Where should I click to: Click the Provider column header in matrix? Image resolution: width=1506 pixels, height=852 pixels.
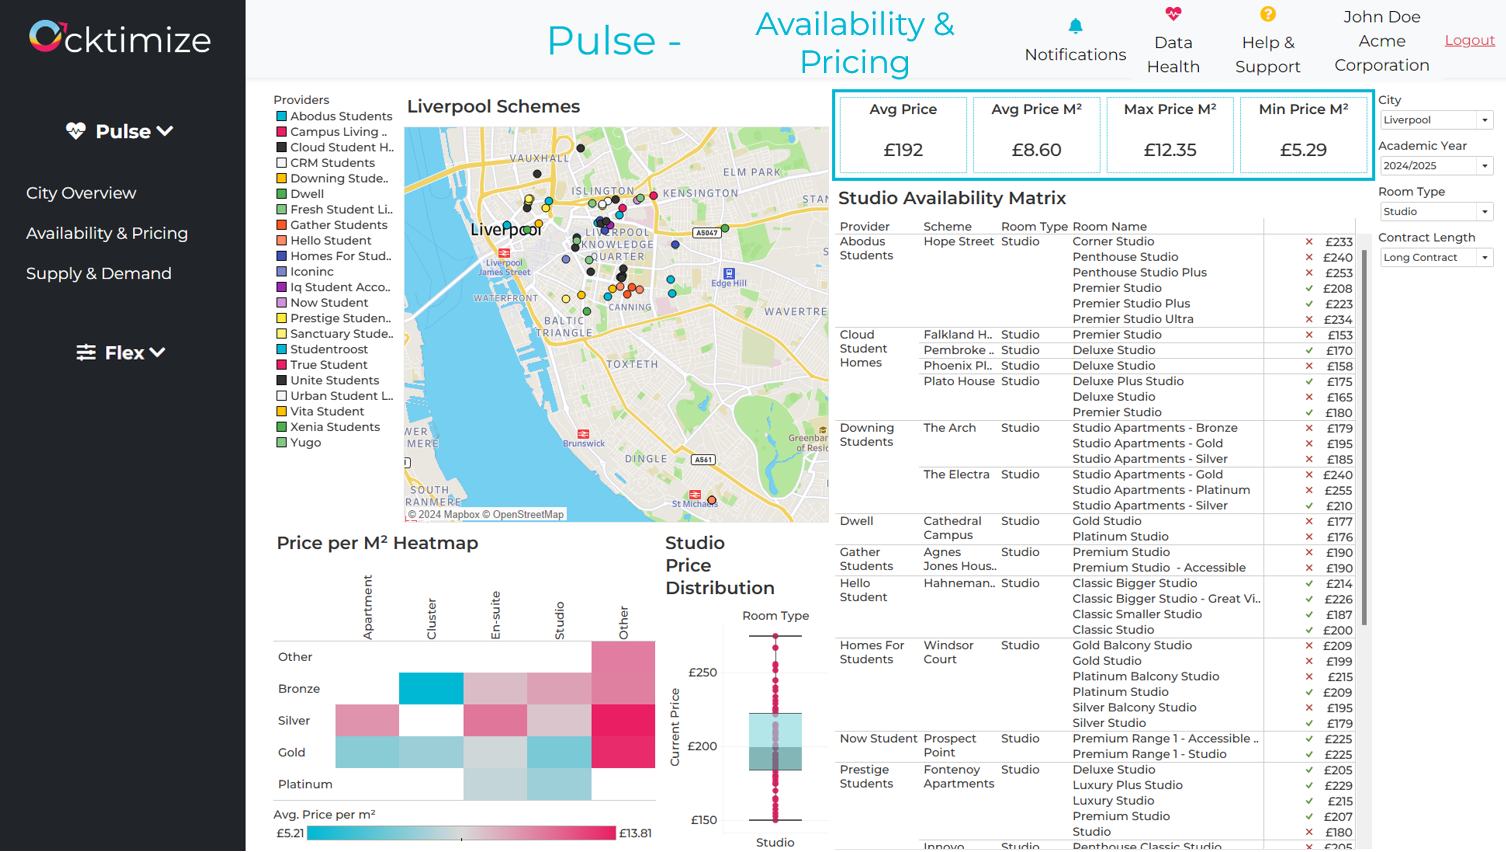(x=864, y=227)
